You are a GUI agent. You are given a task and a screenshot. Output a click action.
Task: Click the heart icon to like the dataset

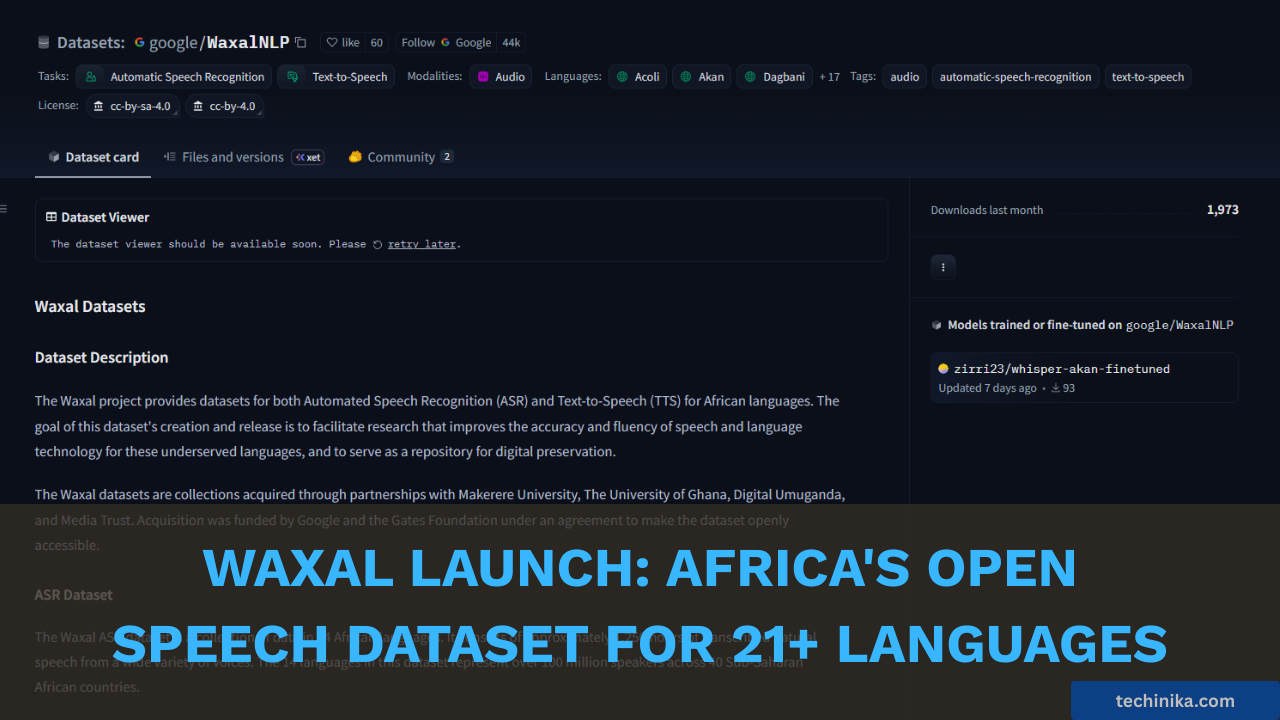[331, 42]
